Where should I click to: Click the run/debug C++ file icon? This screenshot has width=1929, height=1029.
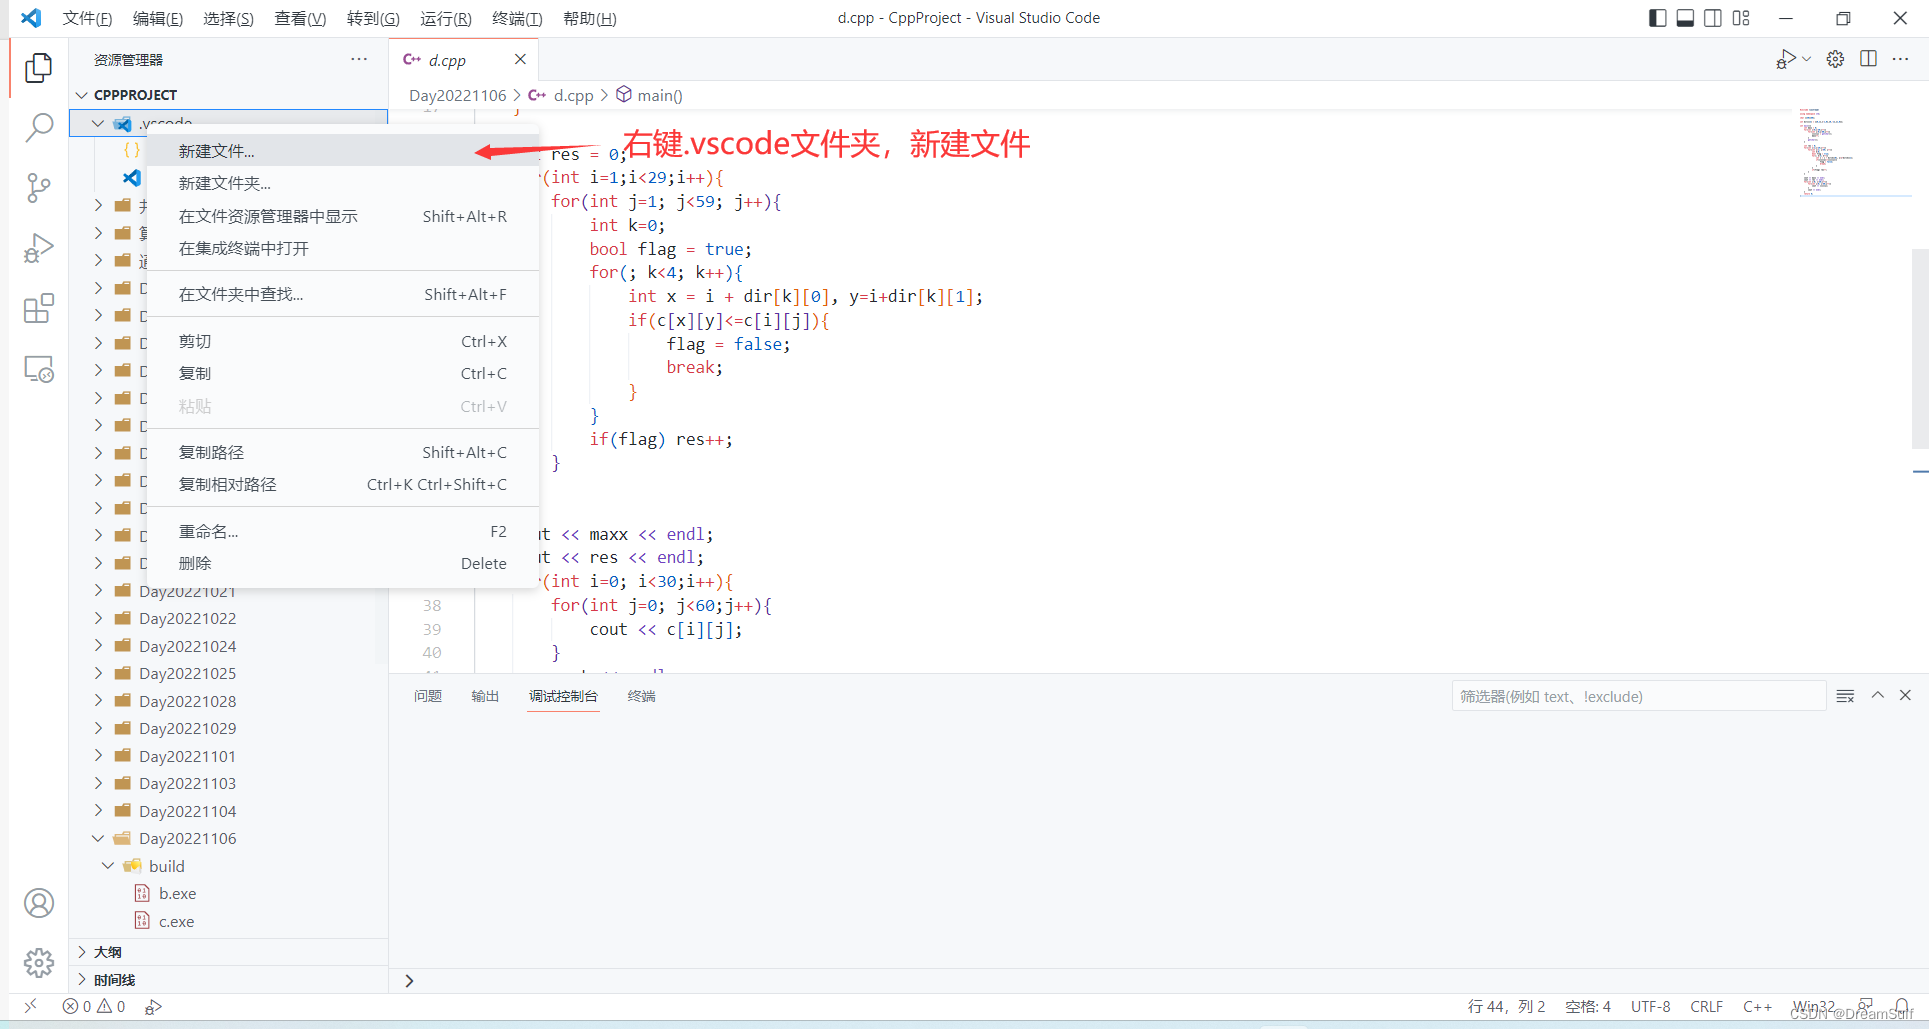pyautogui.click(x=1786, y=59)
